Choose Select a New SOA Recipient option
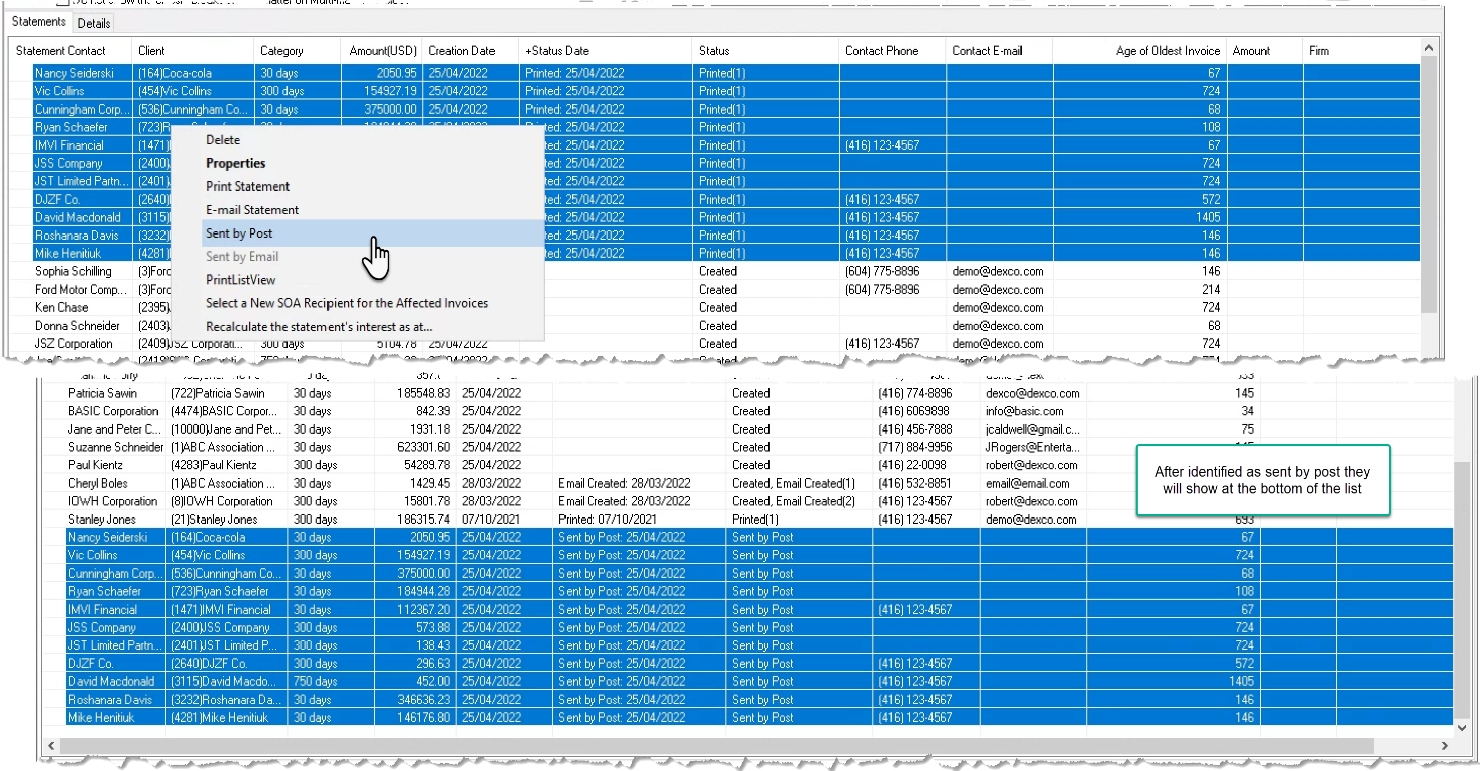The width and height of the screenshot is (1480, 771). point(347,303)
